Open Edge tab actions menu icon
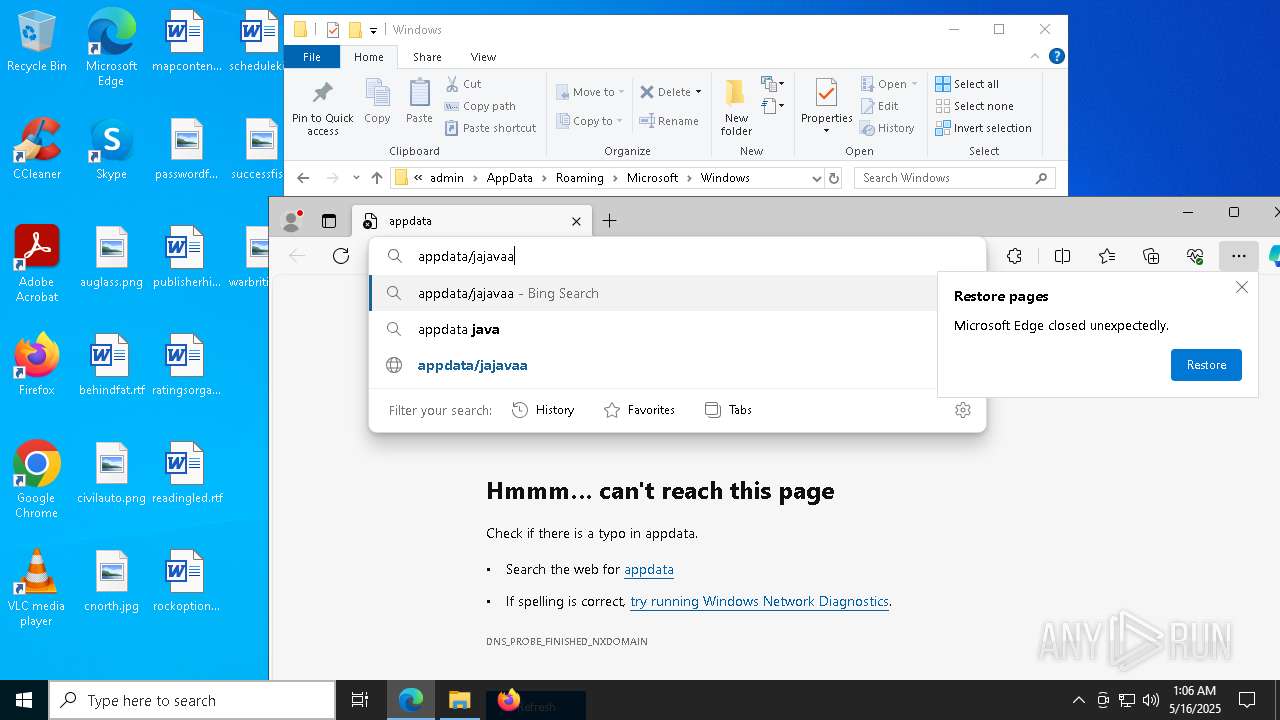The height and width of the screenshot is (720, 1280). point(329,221)
